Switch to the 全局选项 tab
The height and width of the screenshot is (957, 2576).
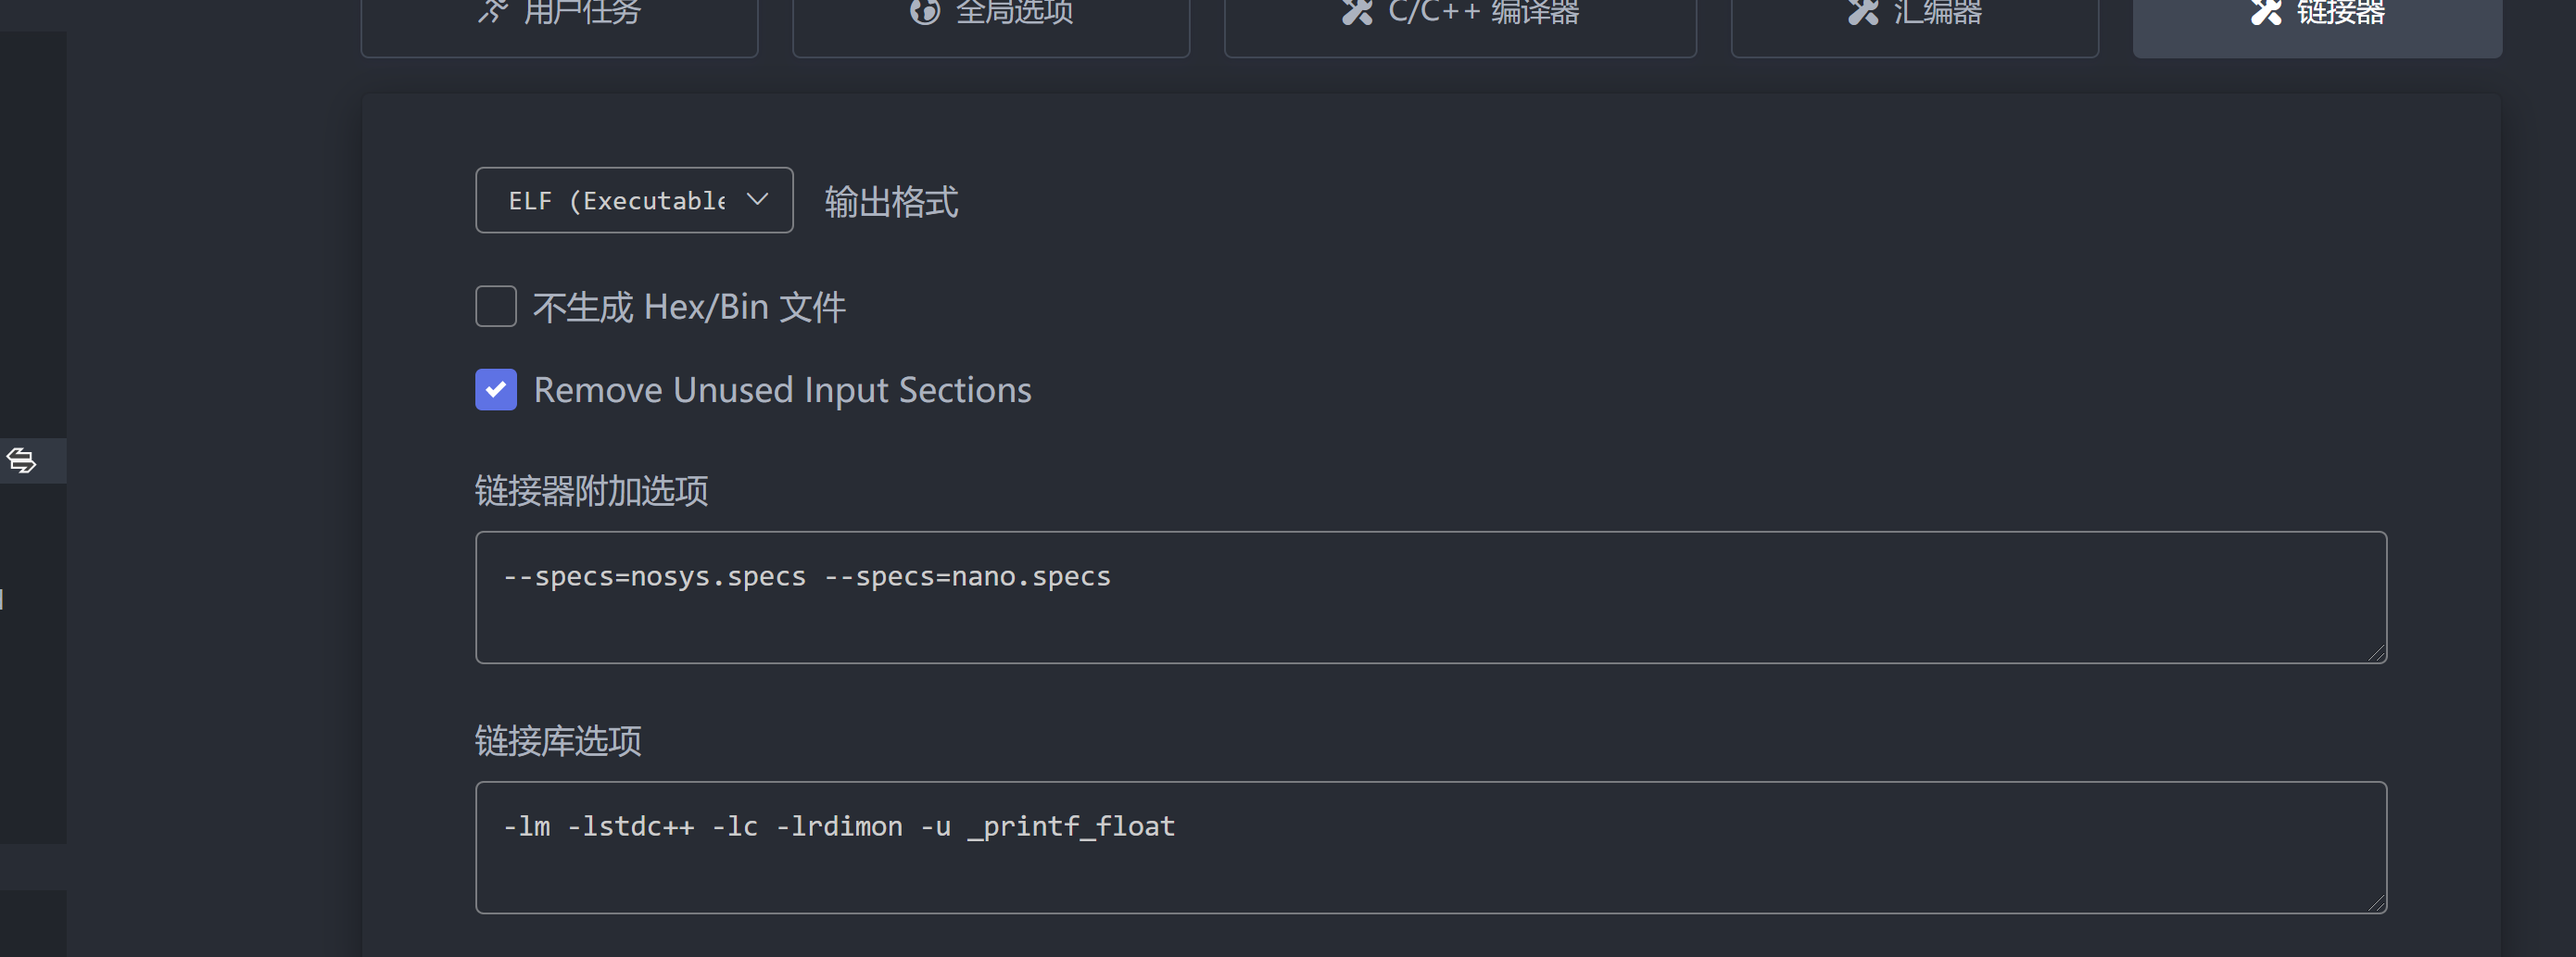click(990, 13)
